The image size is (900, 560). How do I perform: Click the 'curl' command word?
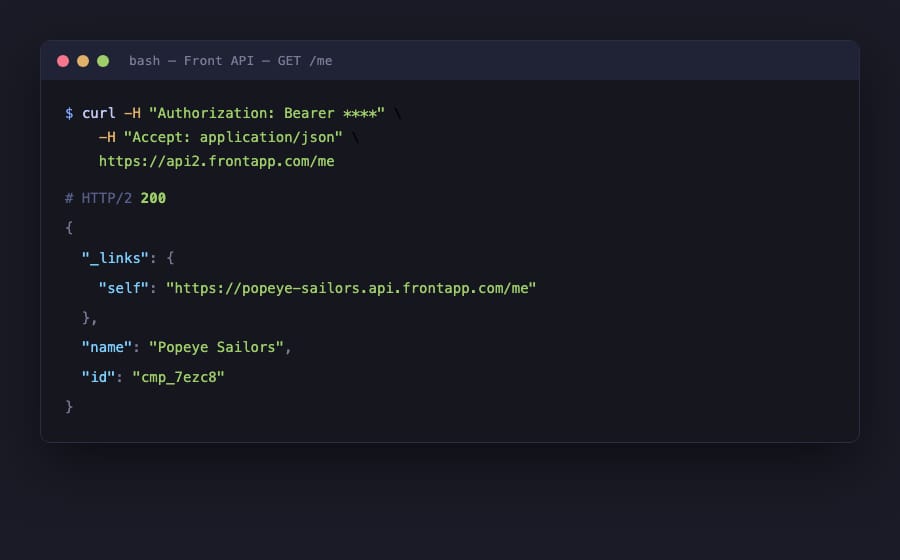(x=99, y=113)
